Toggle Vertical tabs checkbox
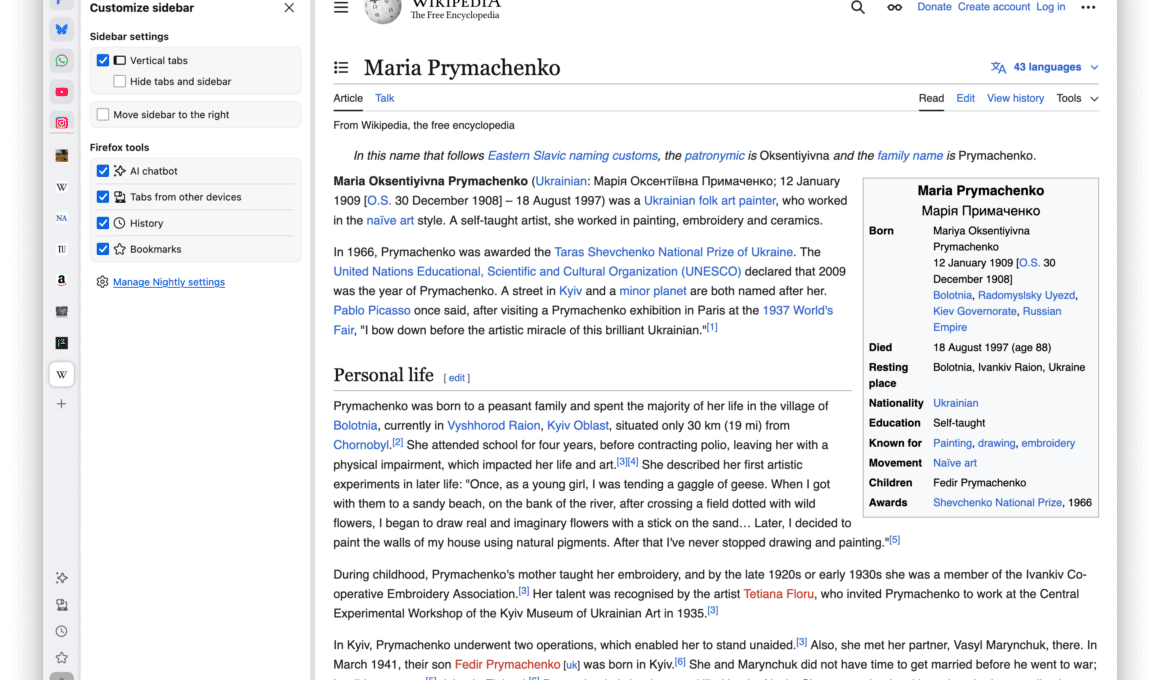Viewport: 1160px width, 680px height. coord(103,61)
